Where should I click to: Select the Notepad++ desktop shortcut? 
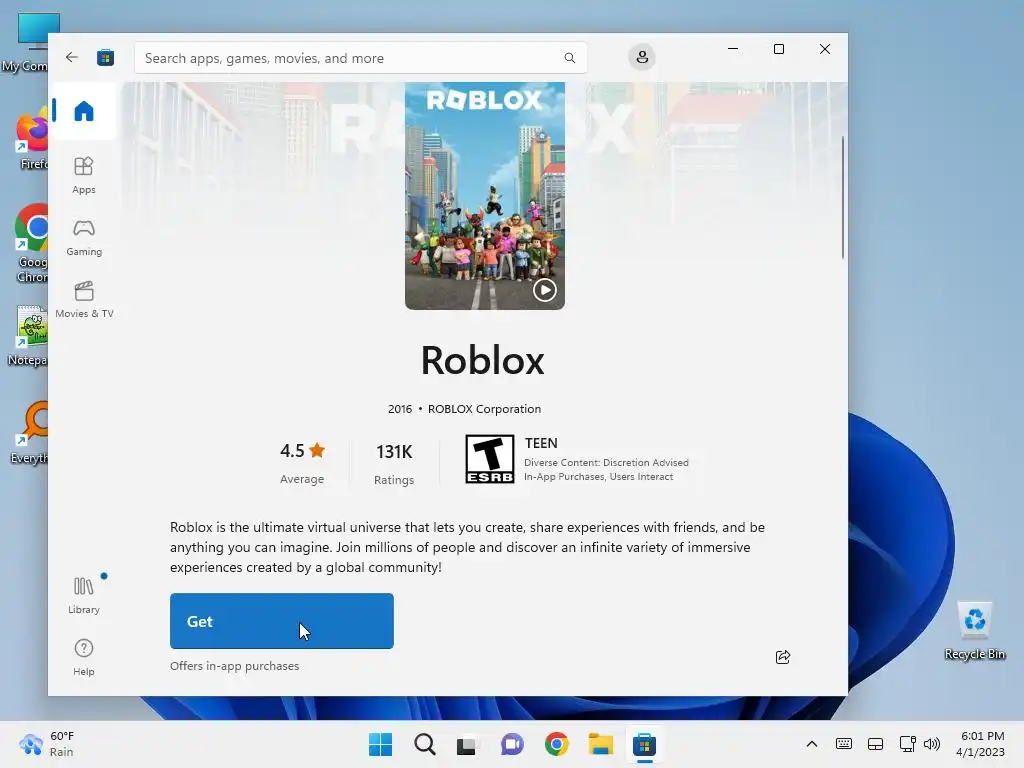click(x=27, y=336)
